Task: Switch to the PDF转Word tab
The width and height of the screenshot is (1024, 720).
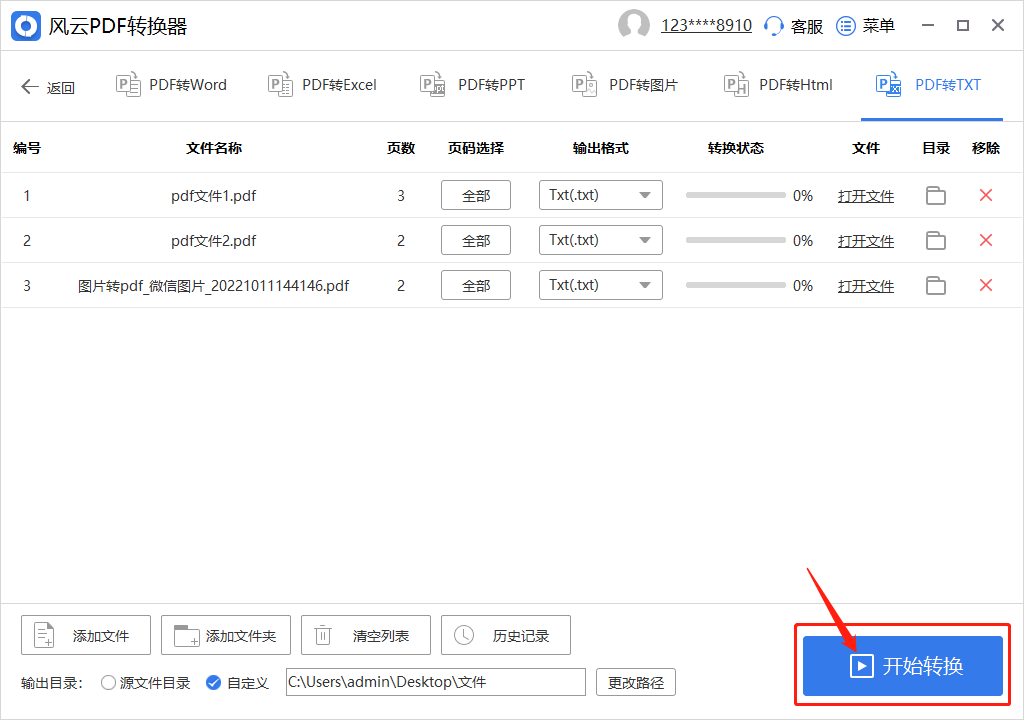Action: (171, 85)
